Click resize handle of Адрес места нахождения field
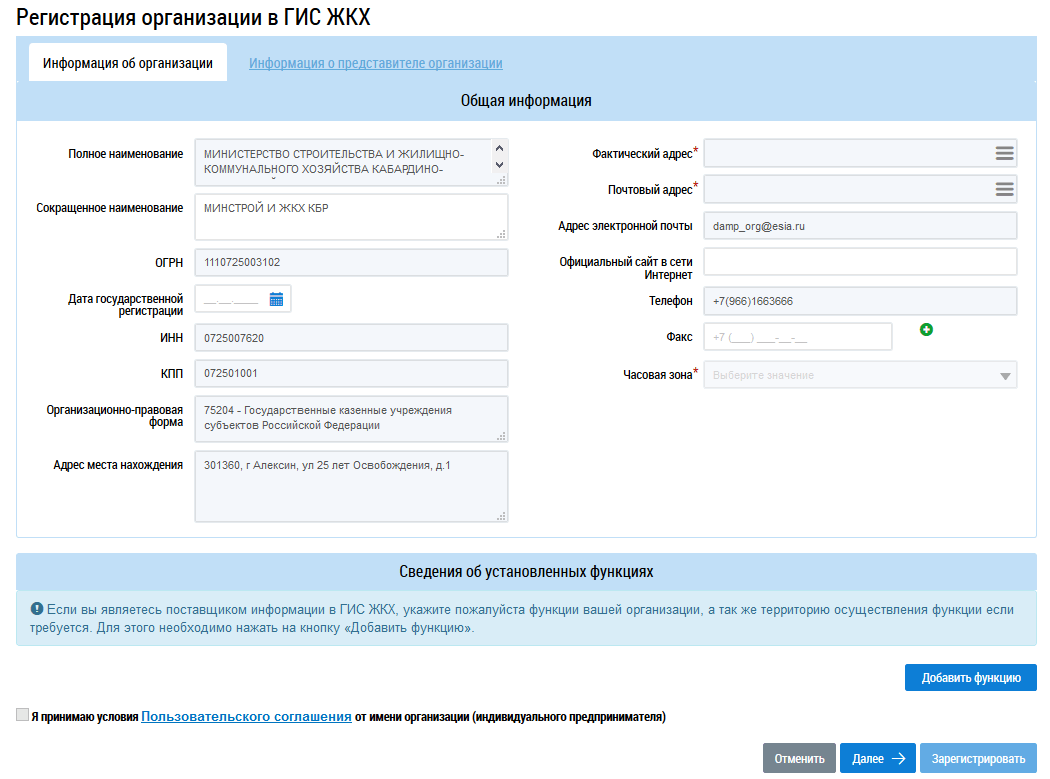The height and width of the screenshot is (779, 1050). click(x=502, y=516)
